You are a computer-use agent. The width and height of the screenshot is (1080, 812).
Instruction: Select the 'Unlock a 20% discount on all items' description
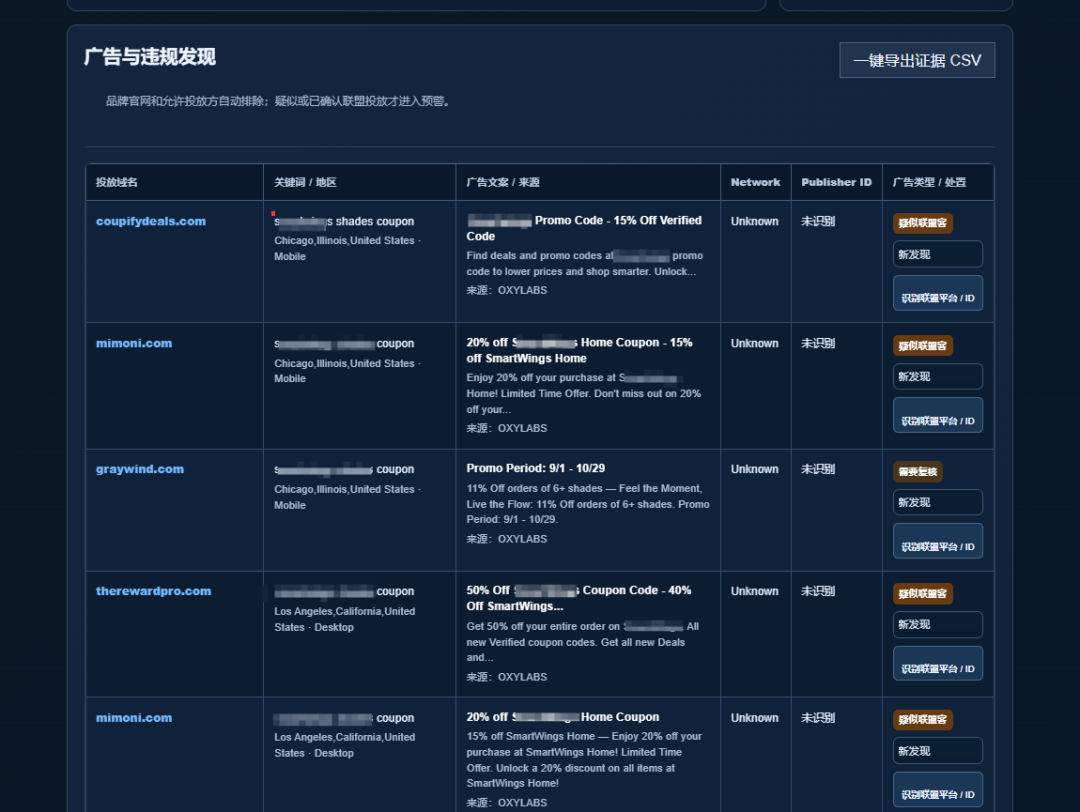[x=584, y=760]
